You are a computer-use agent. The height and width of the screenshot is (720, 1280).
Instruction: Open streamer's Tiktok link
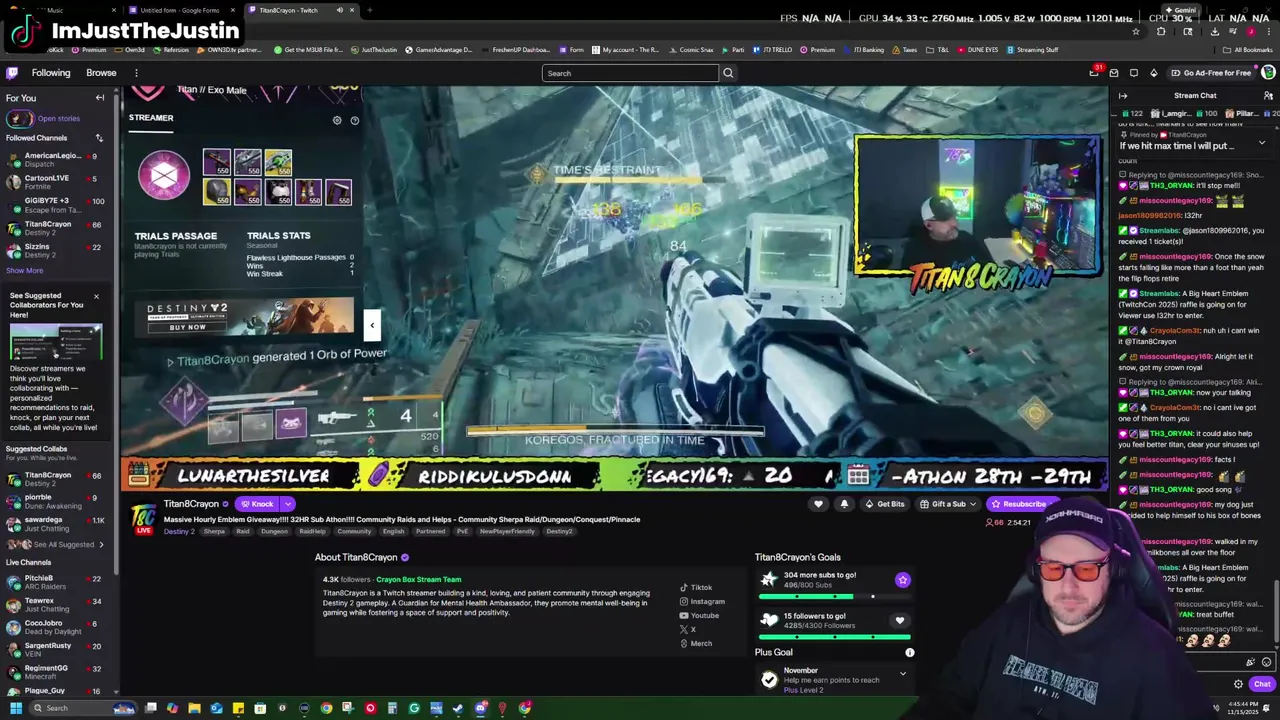point(696,587)
